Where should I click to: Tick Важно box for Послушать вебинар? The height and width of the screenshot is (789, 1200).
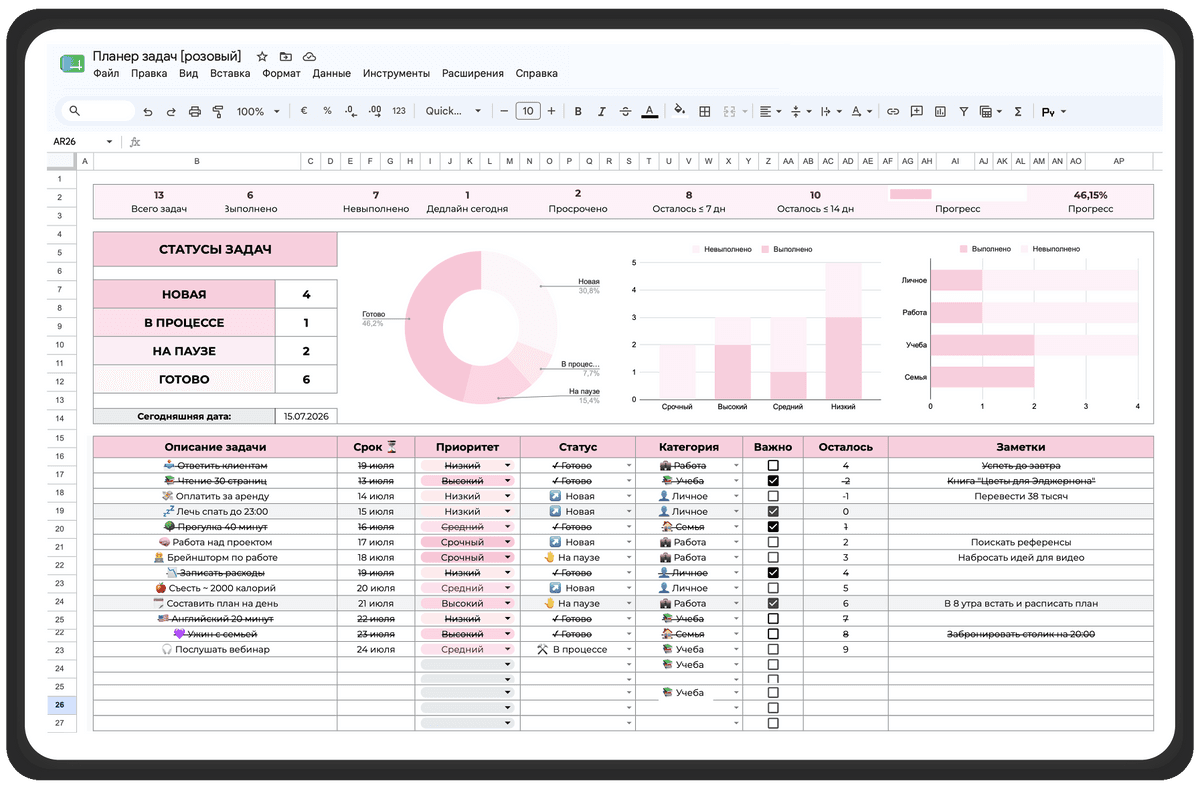(773, 649)
